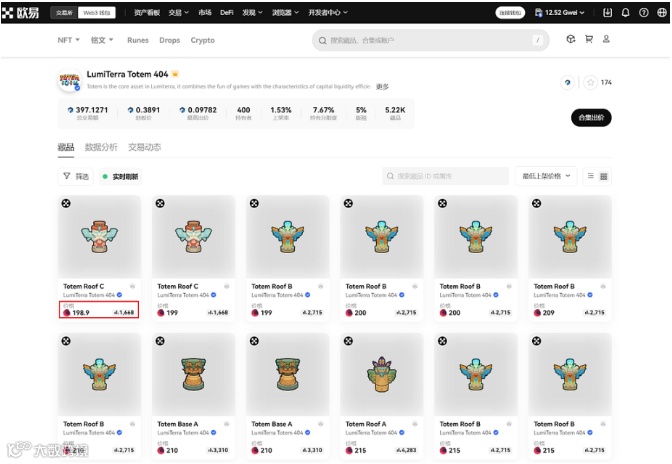Click the 1.53% stat value

tap(281, 110)
